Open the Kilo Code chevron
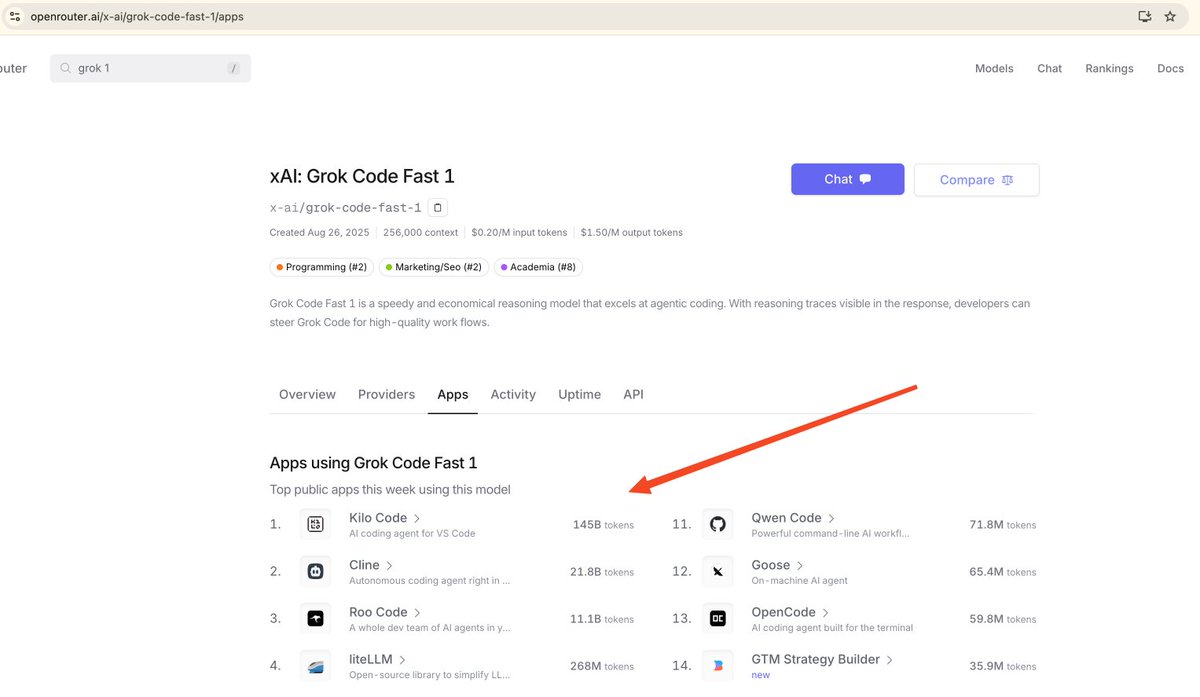This screenshot has width=1200, height=697. click(417, 518)
